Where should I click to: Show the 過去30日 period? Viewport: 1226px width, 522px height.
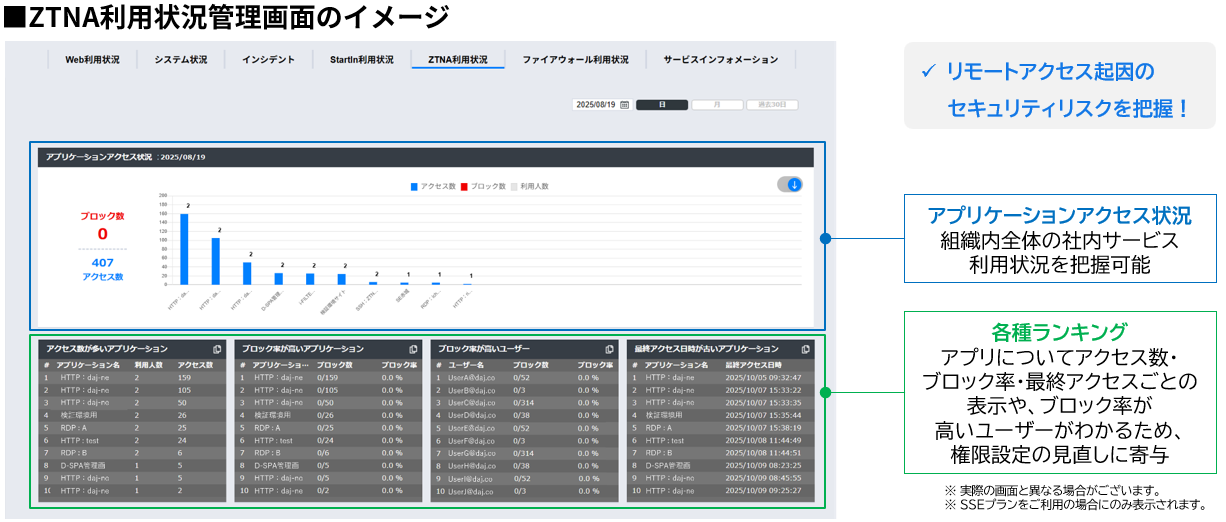point(772,104)
